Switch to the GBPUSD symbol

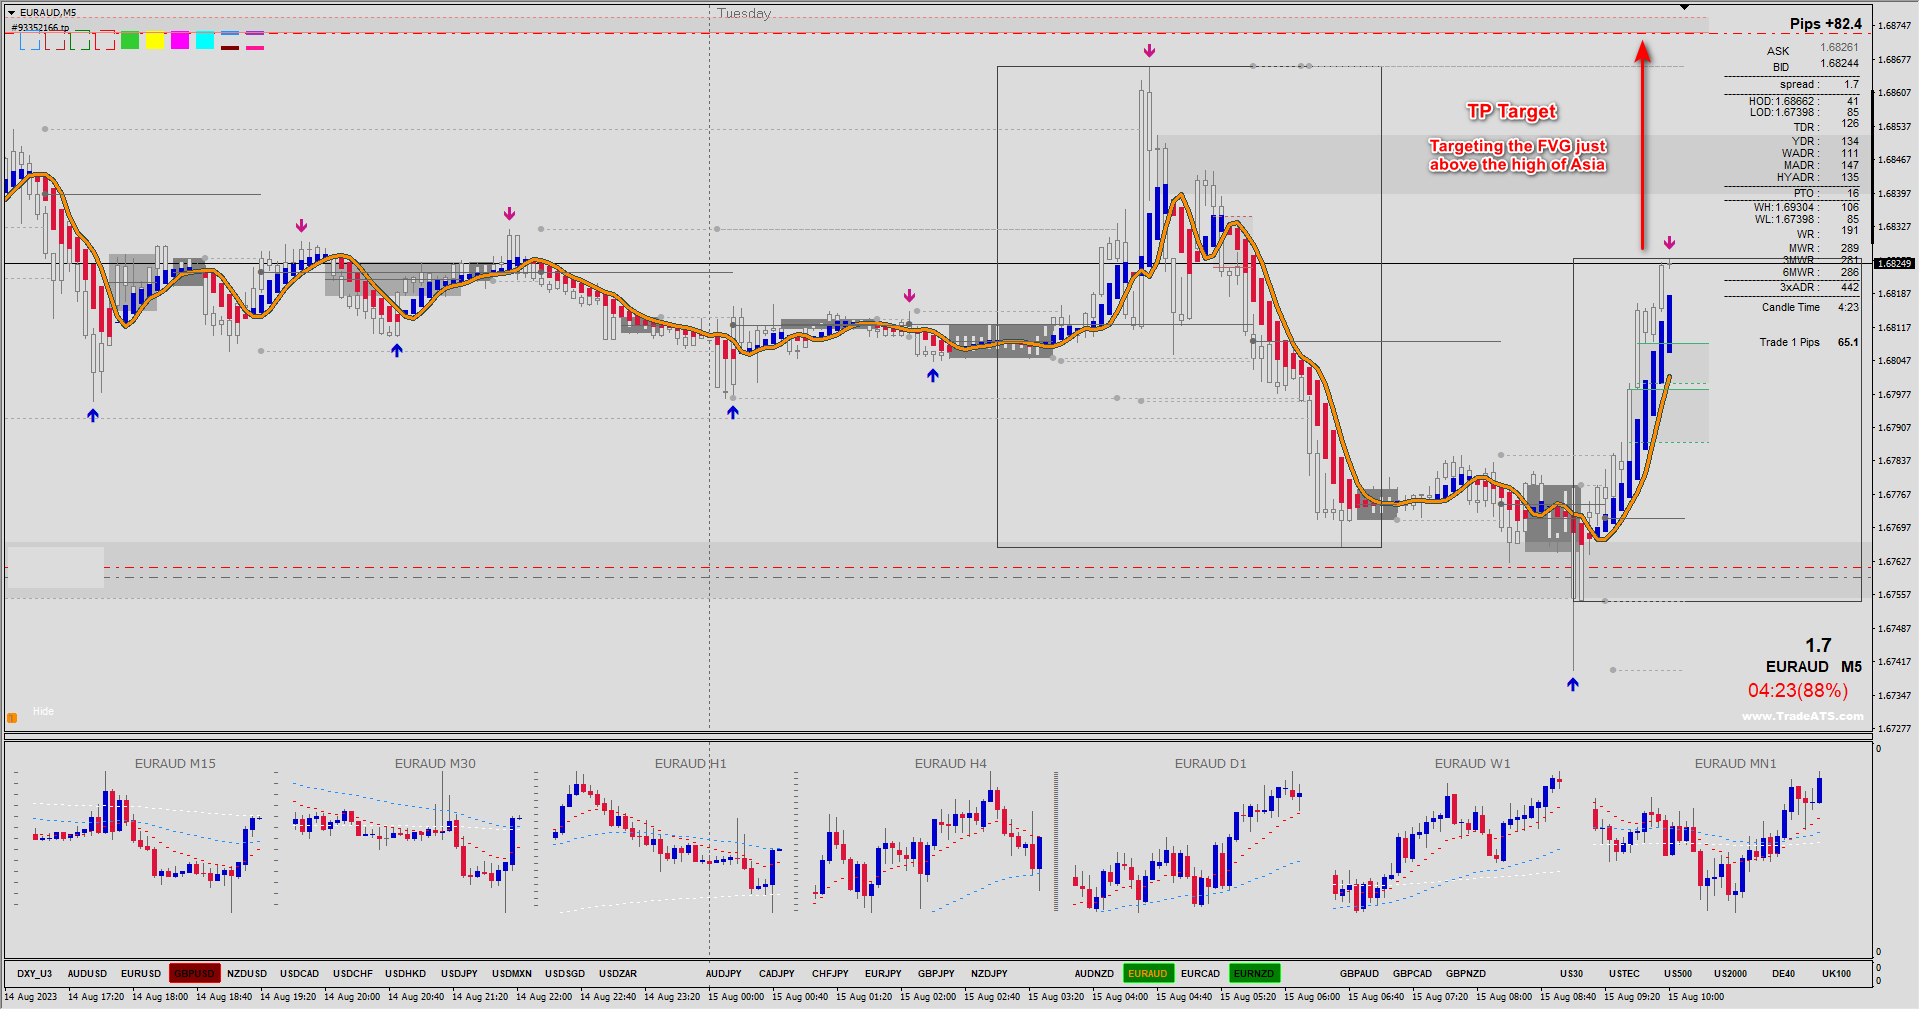pos(194,973)
